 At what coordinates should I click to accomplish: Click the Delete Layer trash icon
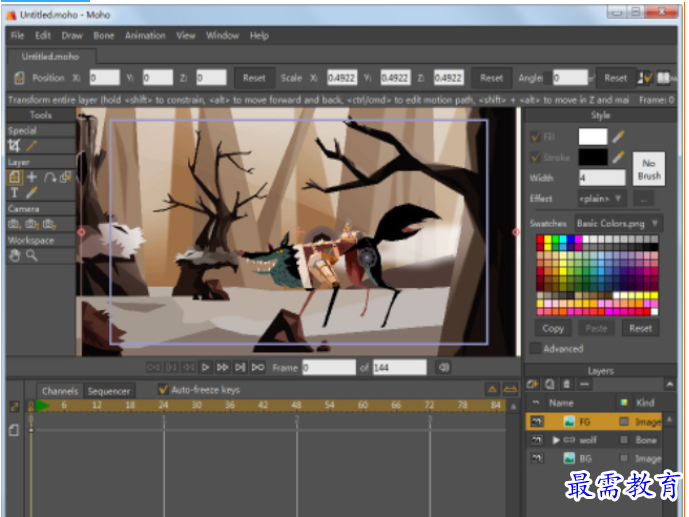(567, 384)
